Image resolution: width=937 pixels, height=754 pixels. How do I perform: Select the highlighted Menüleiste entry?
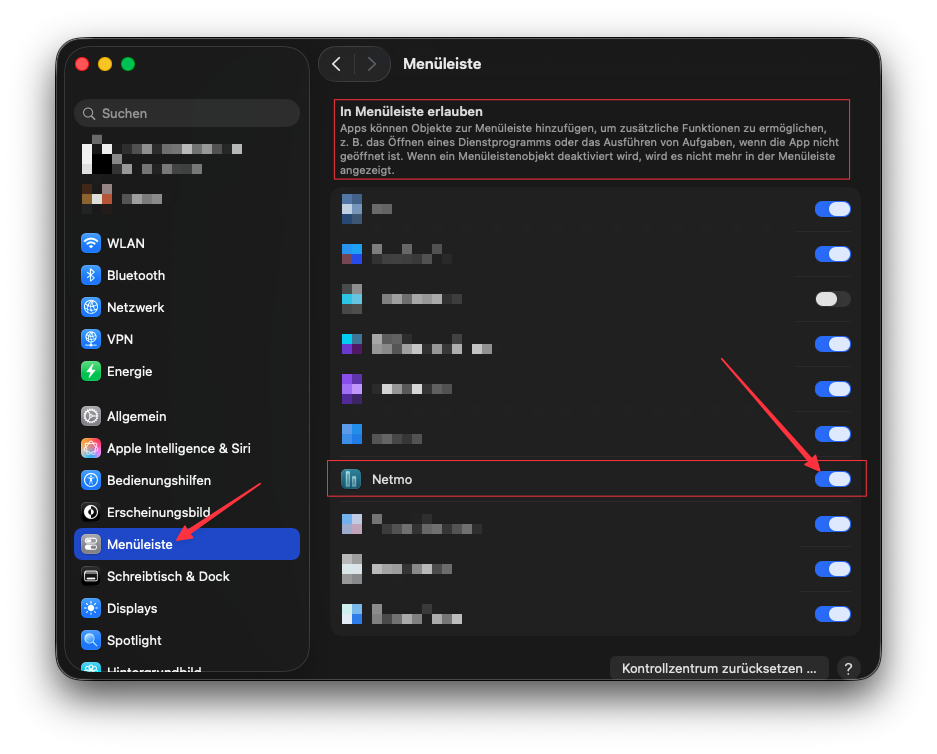(187, 544)
